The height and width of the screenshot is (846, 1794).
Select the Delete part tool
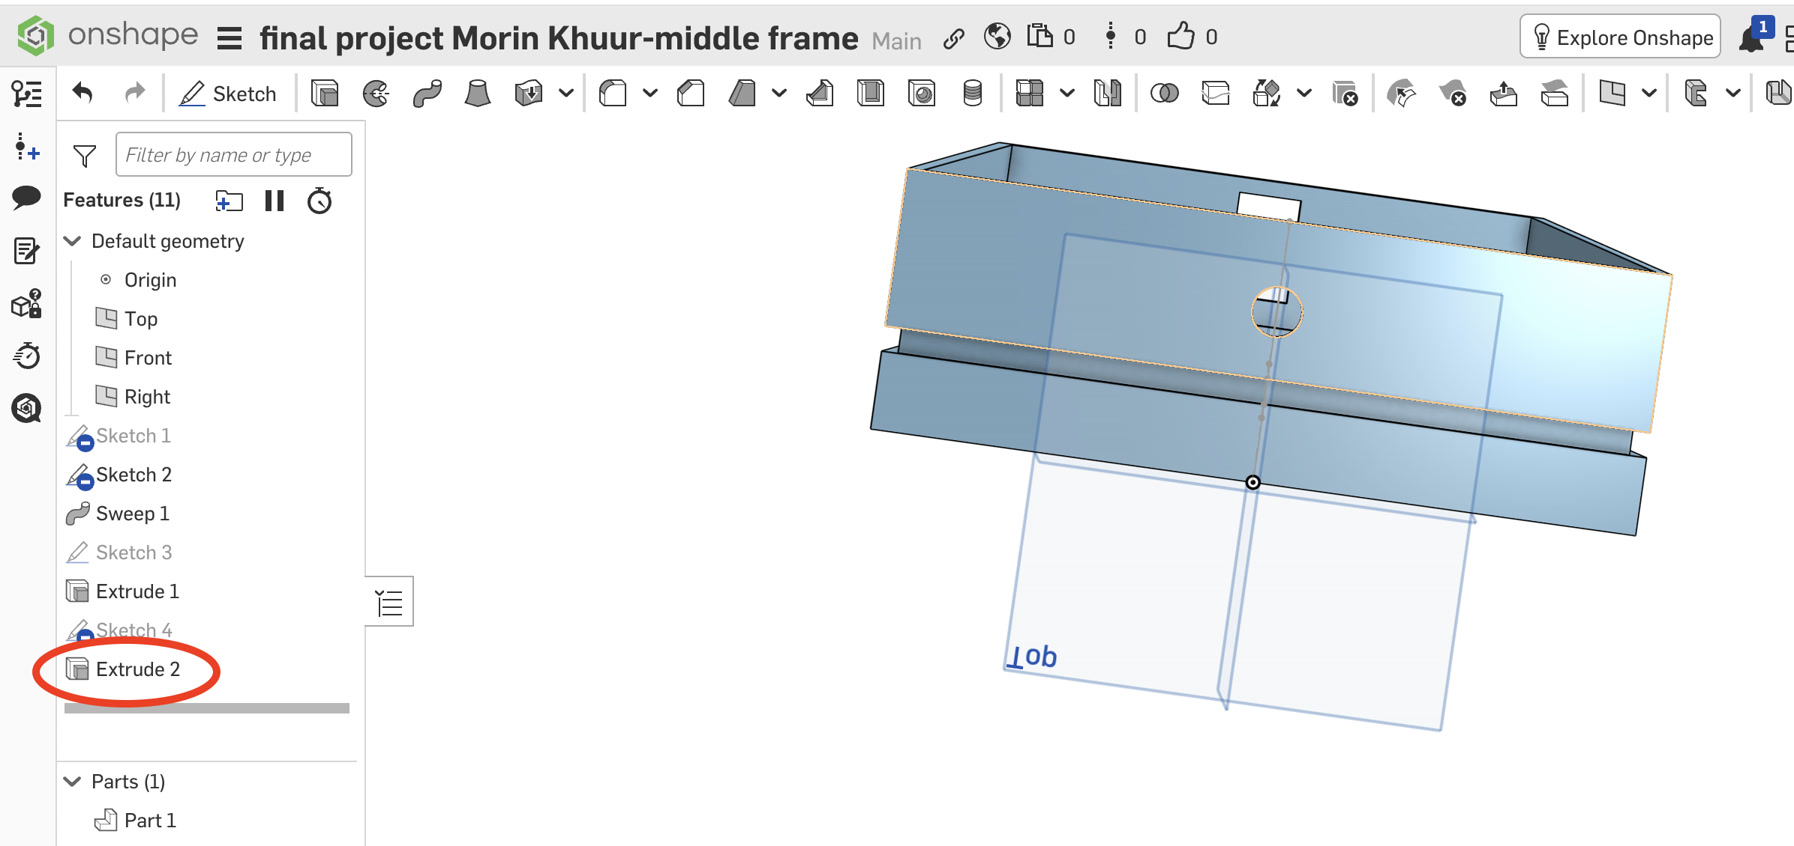pos(1345,94)
